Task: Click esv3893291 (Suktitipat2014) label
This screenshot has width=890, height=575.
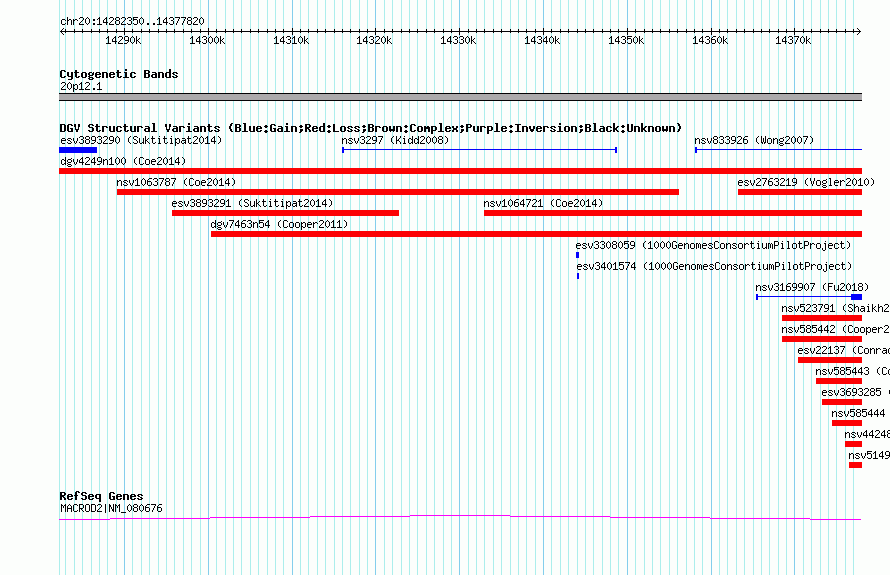Action: point(253,203)
